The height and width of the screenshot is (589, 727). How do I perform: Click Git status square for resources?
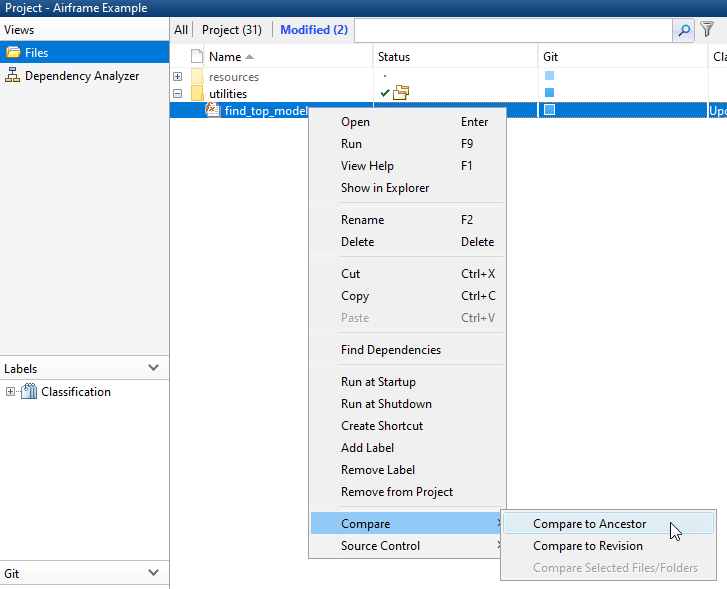tap(549, 76)
